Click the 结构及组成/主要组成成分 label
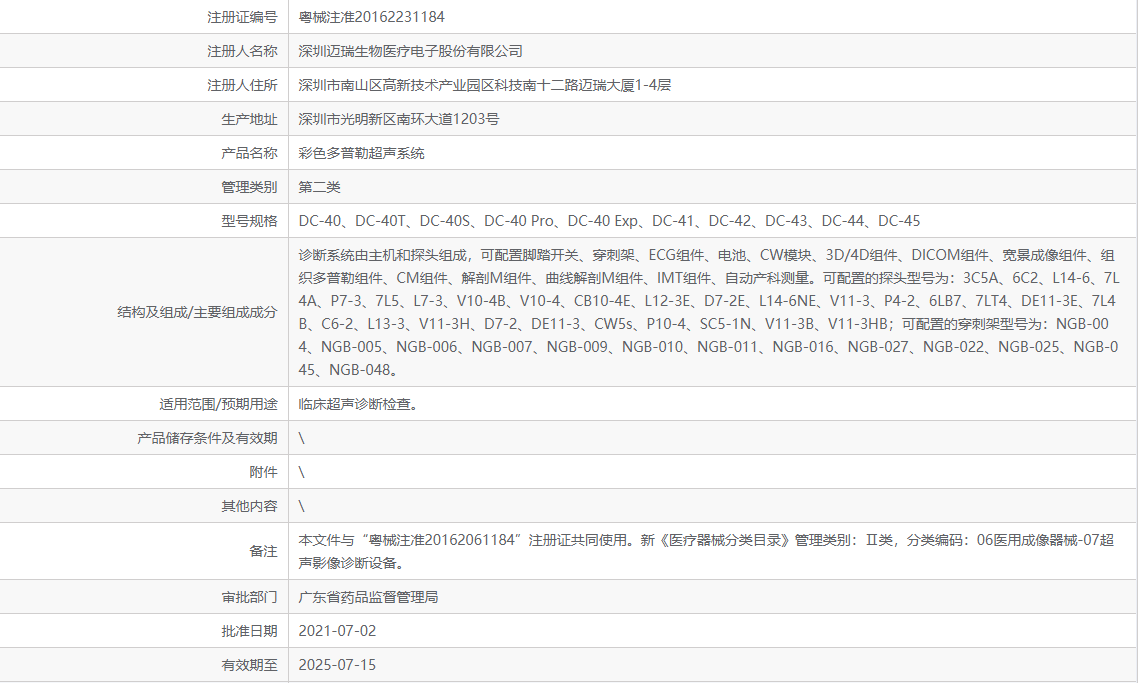 (197, 312)
